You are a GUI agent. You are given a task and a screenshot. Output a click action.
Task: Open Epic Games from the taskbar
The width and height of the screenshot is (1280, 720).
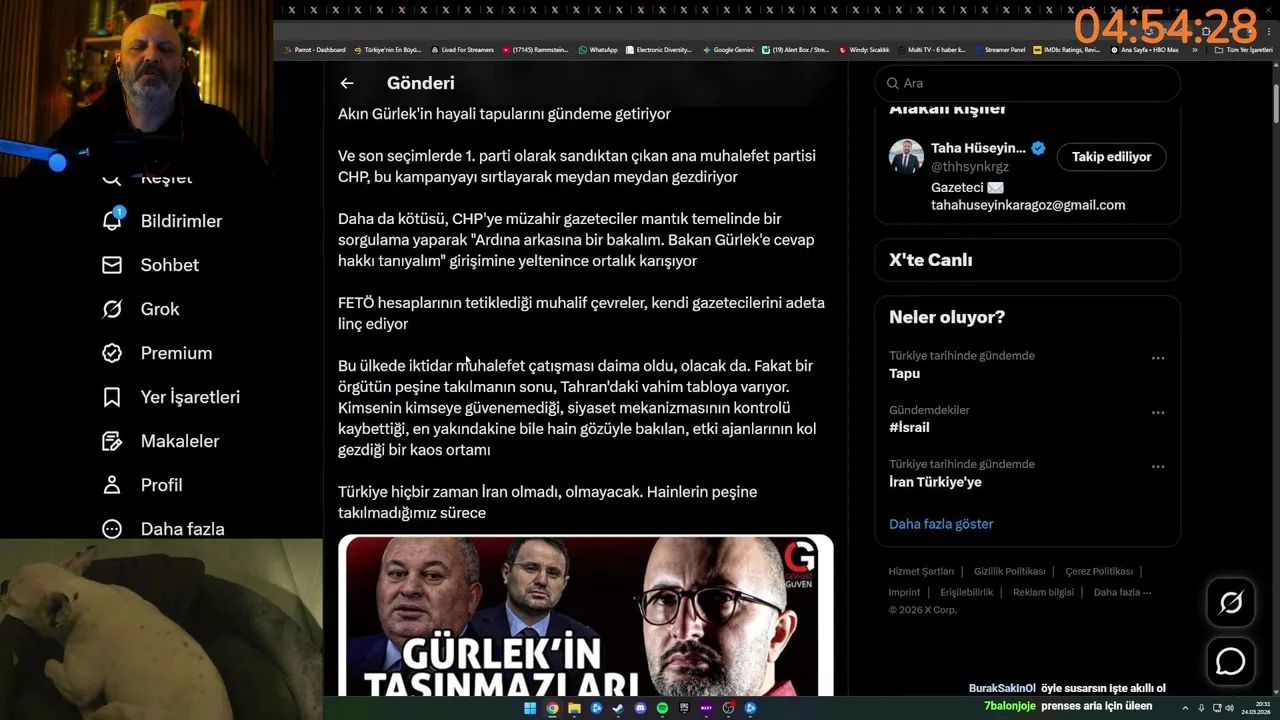[684, 708]
